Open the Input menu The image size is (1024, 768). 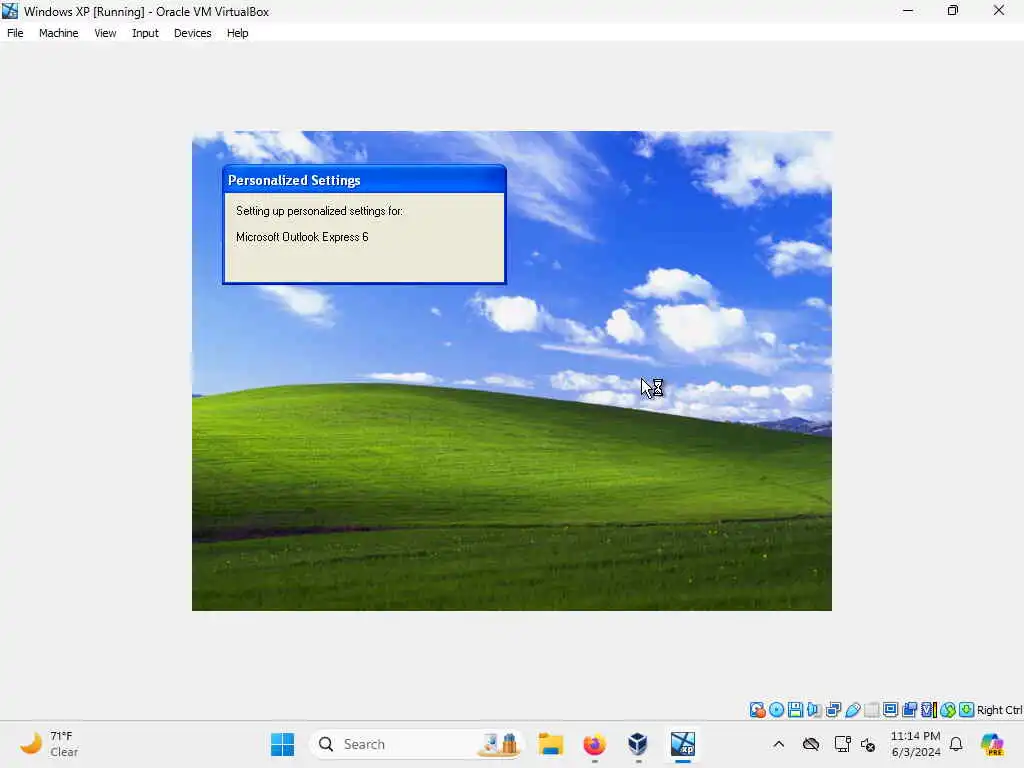145,33
